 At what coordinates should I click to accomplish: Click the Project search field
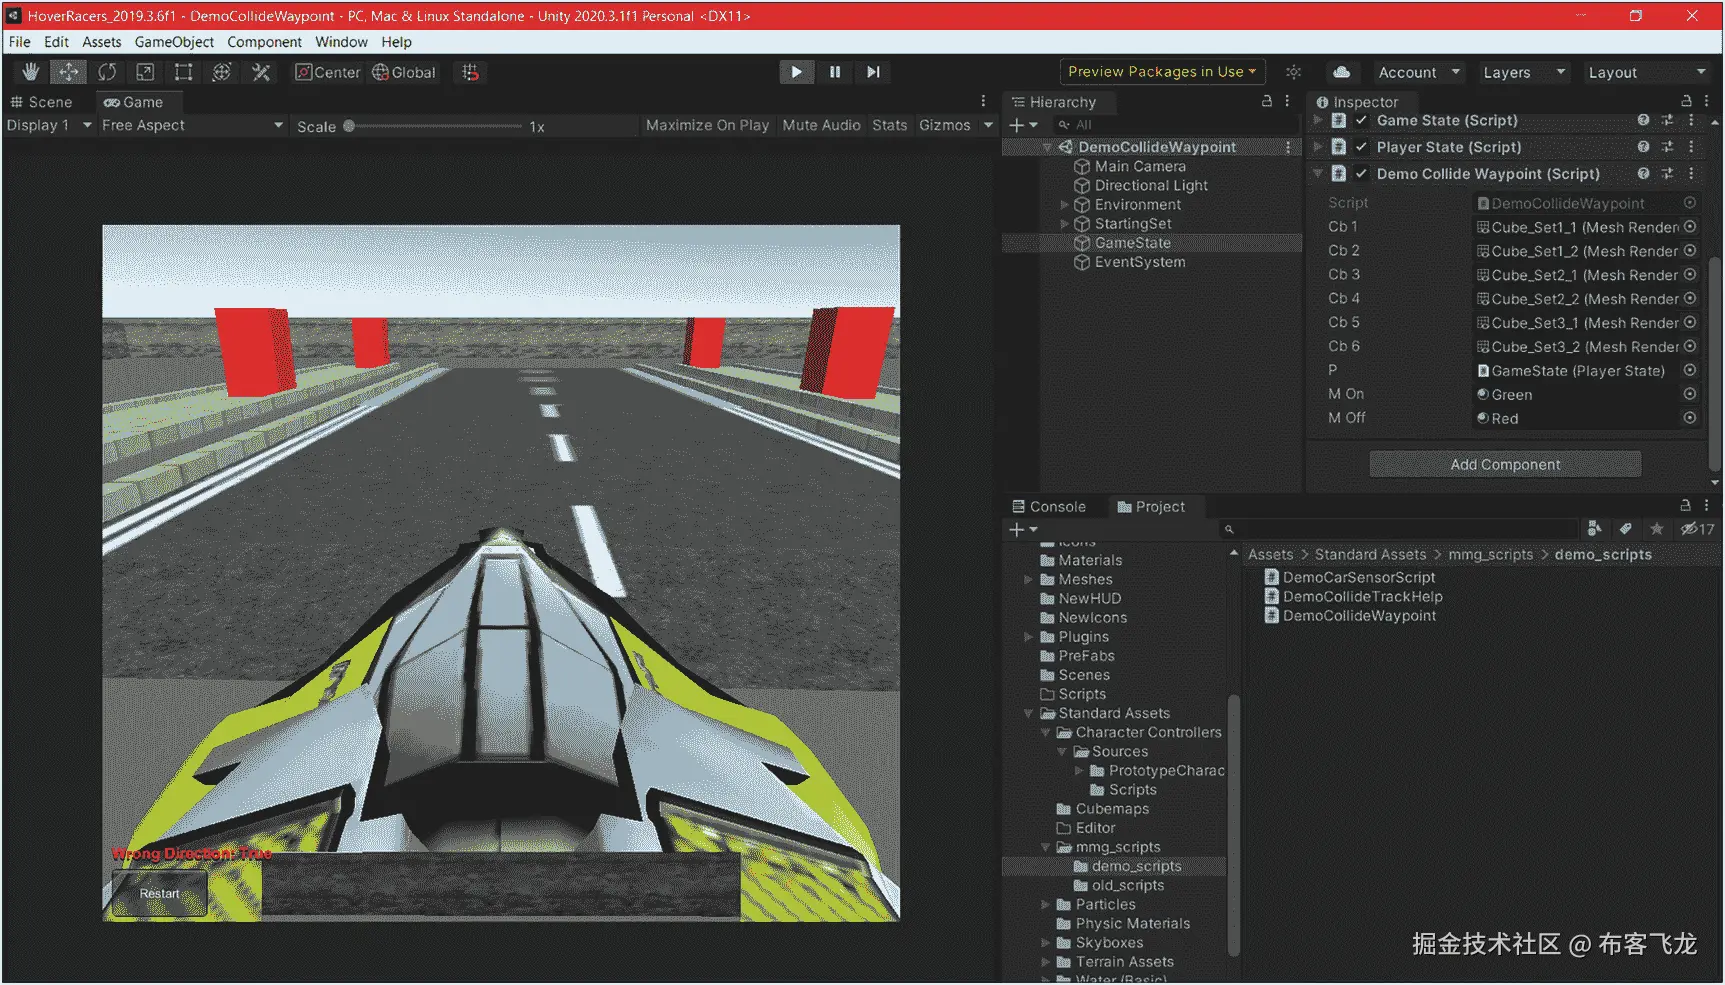1400,529
